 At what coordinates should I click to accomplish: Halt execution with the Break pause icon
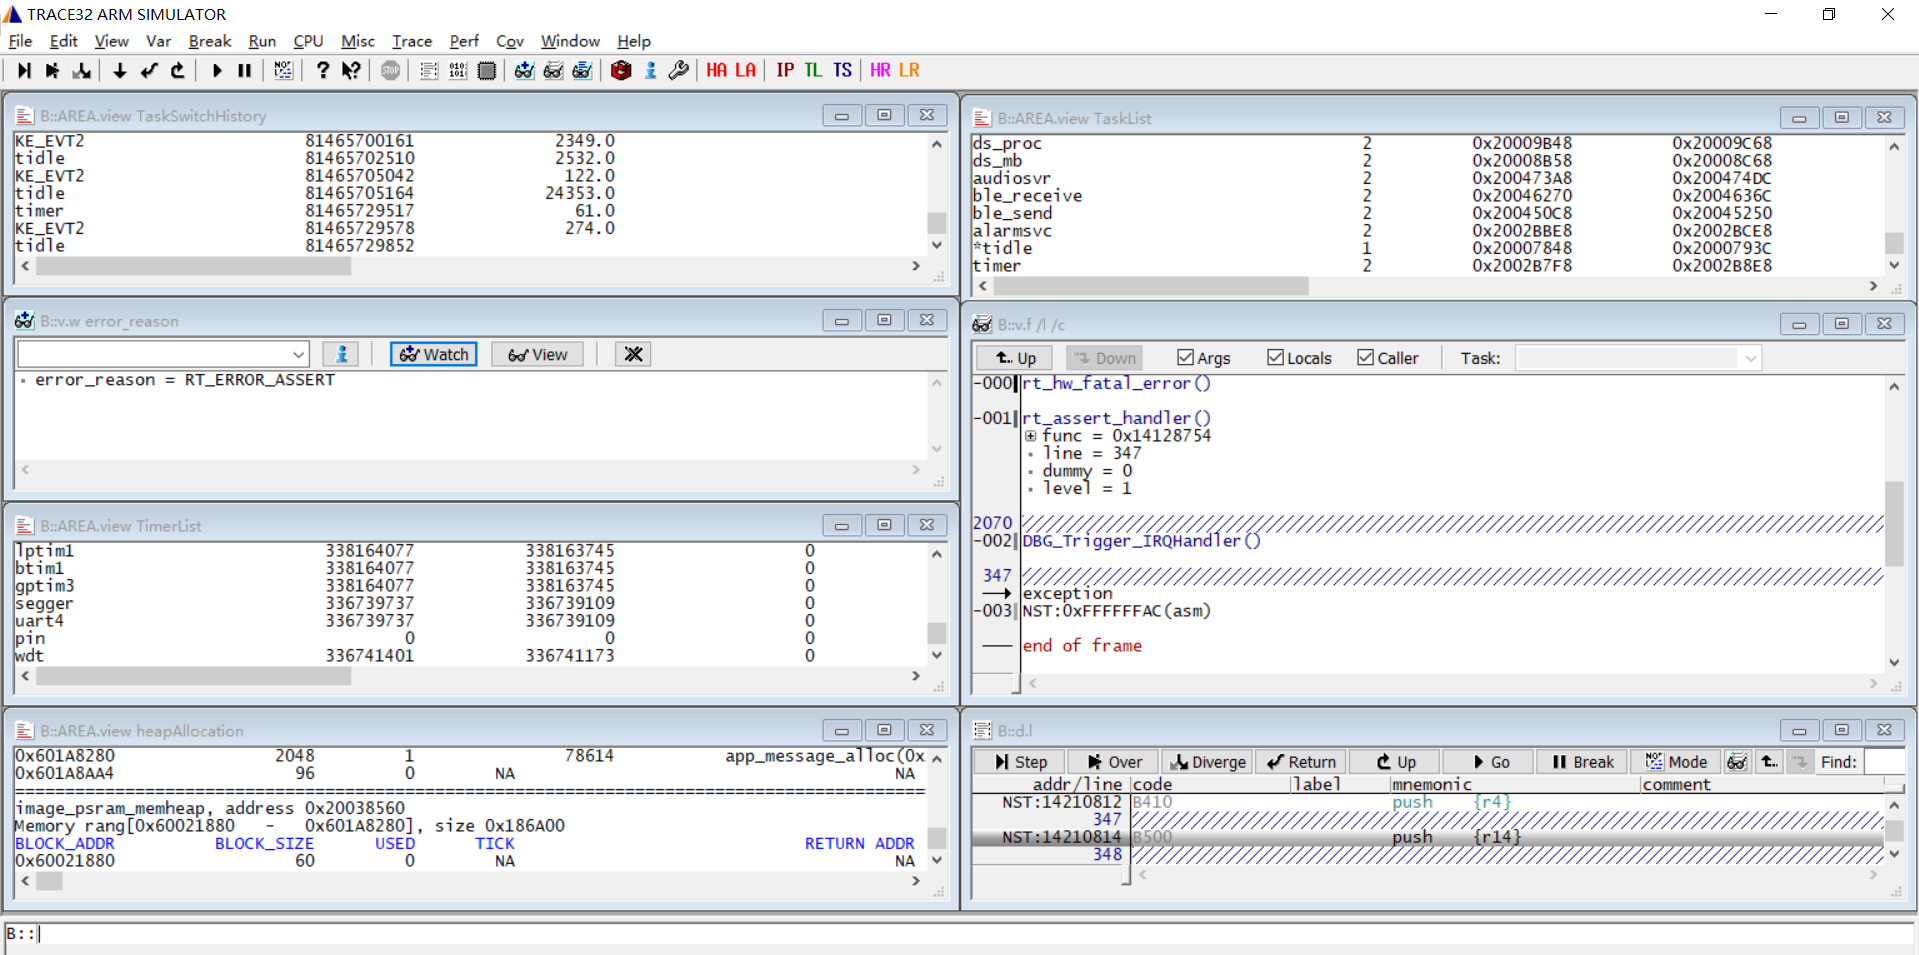pos(245,70)
